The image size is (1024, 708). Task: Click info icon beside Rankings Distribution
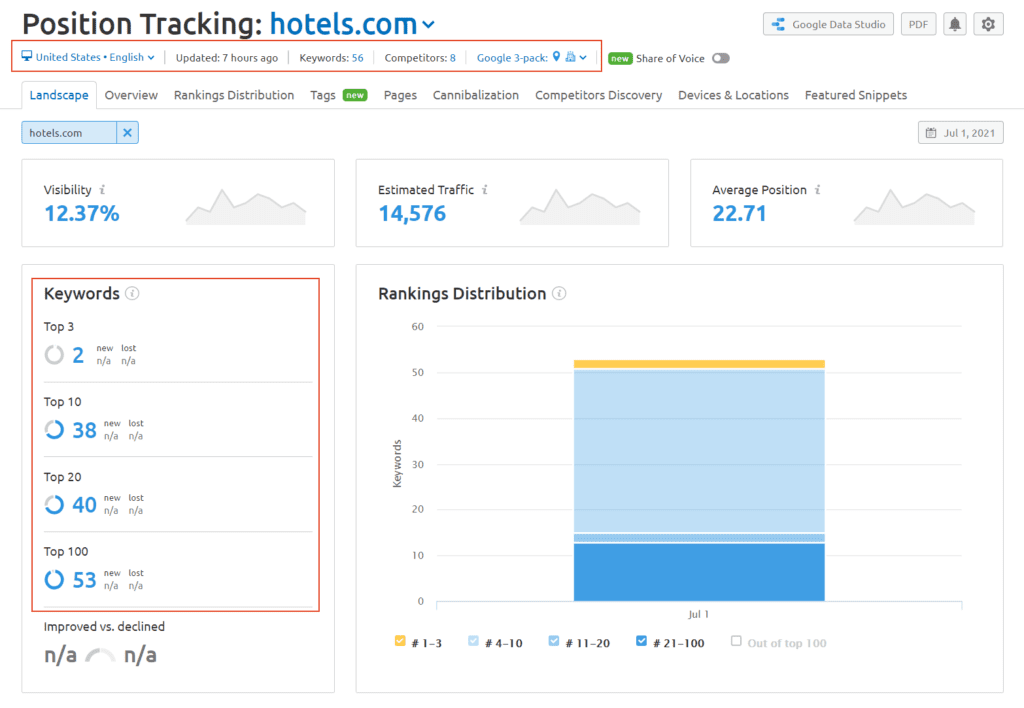(559, 293)
